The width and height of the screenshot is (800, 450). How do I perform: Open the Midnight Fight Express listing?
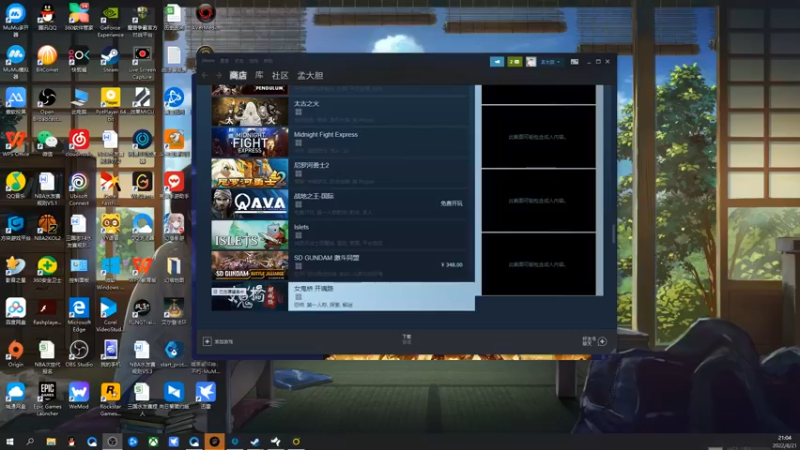[343, 142]
